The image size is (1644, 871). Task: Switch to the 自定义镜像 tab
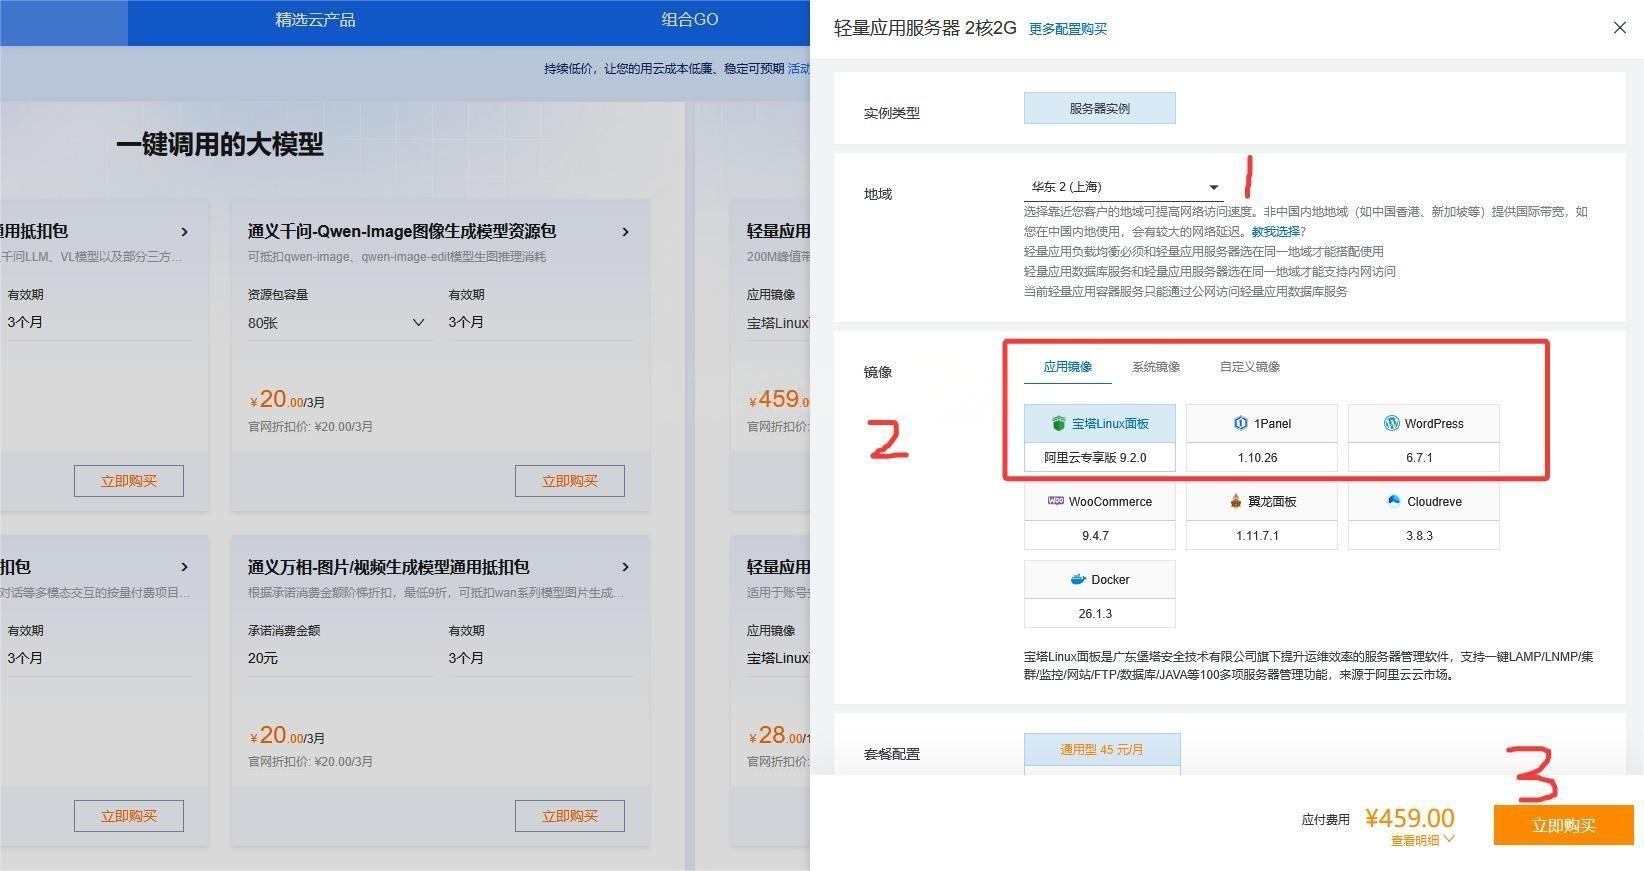[x=1249, y=367]
